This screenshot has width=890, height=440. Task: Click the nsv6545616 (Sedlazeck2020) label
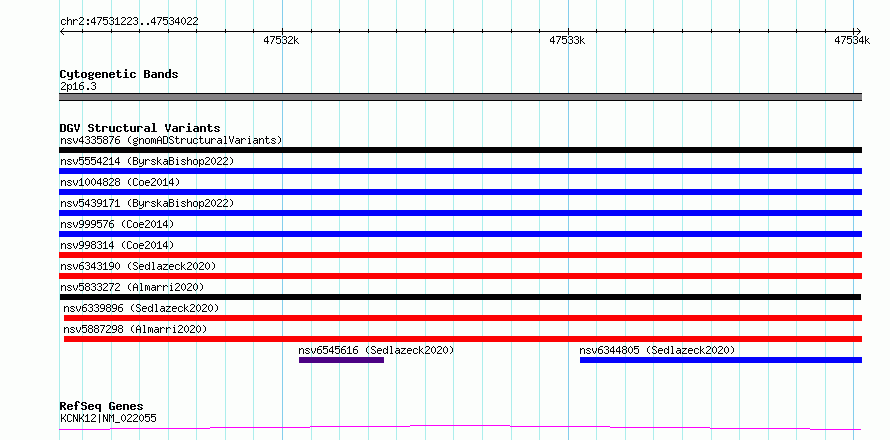377,350
